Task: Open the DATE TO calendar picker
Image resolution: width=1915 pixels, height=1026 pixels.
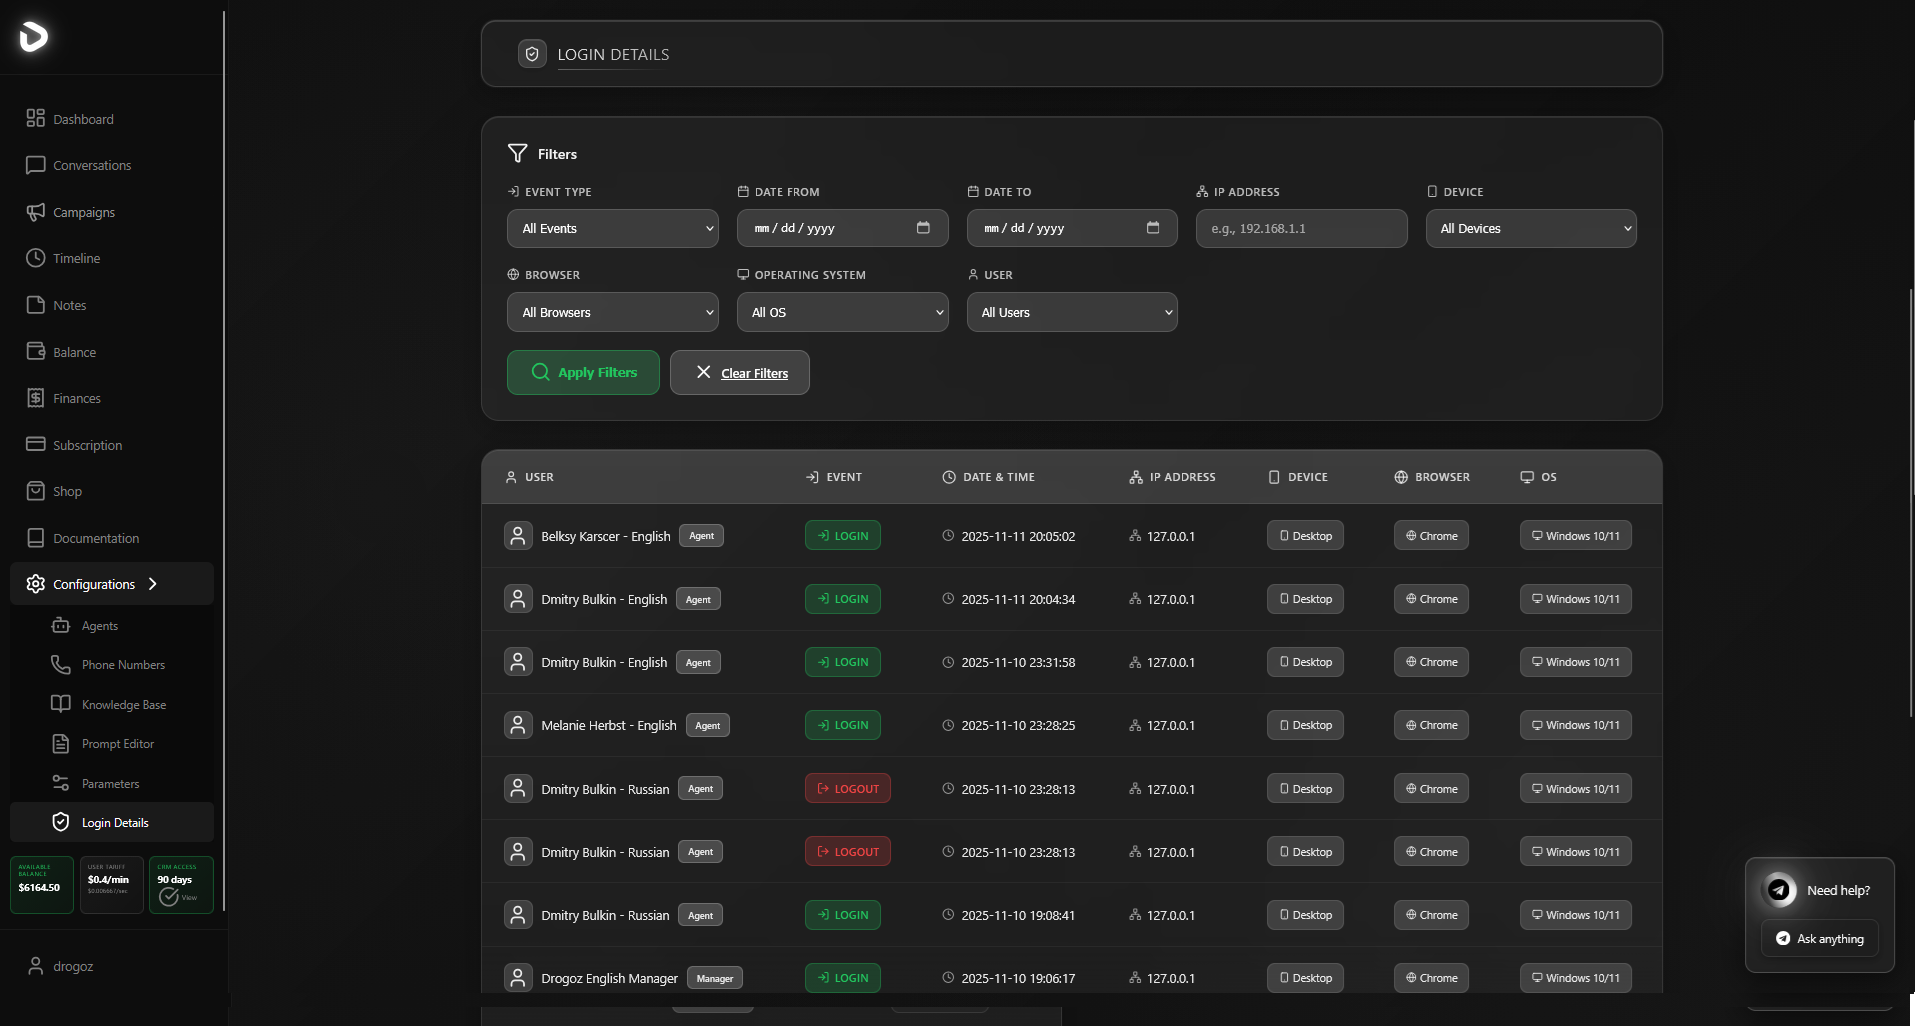Action: (x=1153, y=228)
